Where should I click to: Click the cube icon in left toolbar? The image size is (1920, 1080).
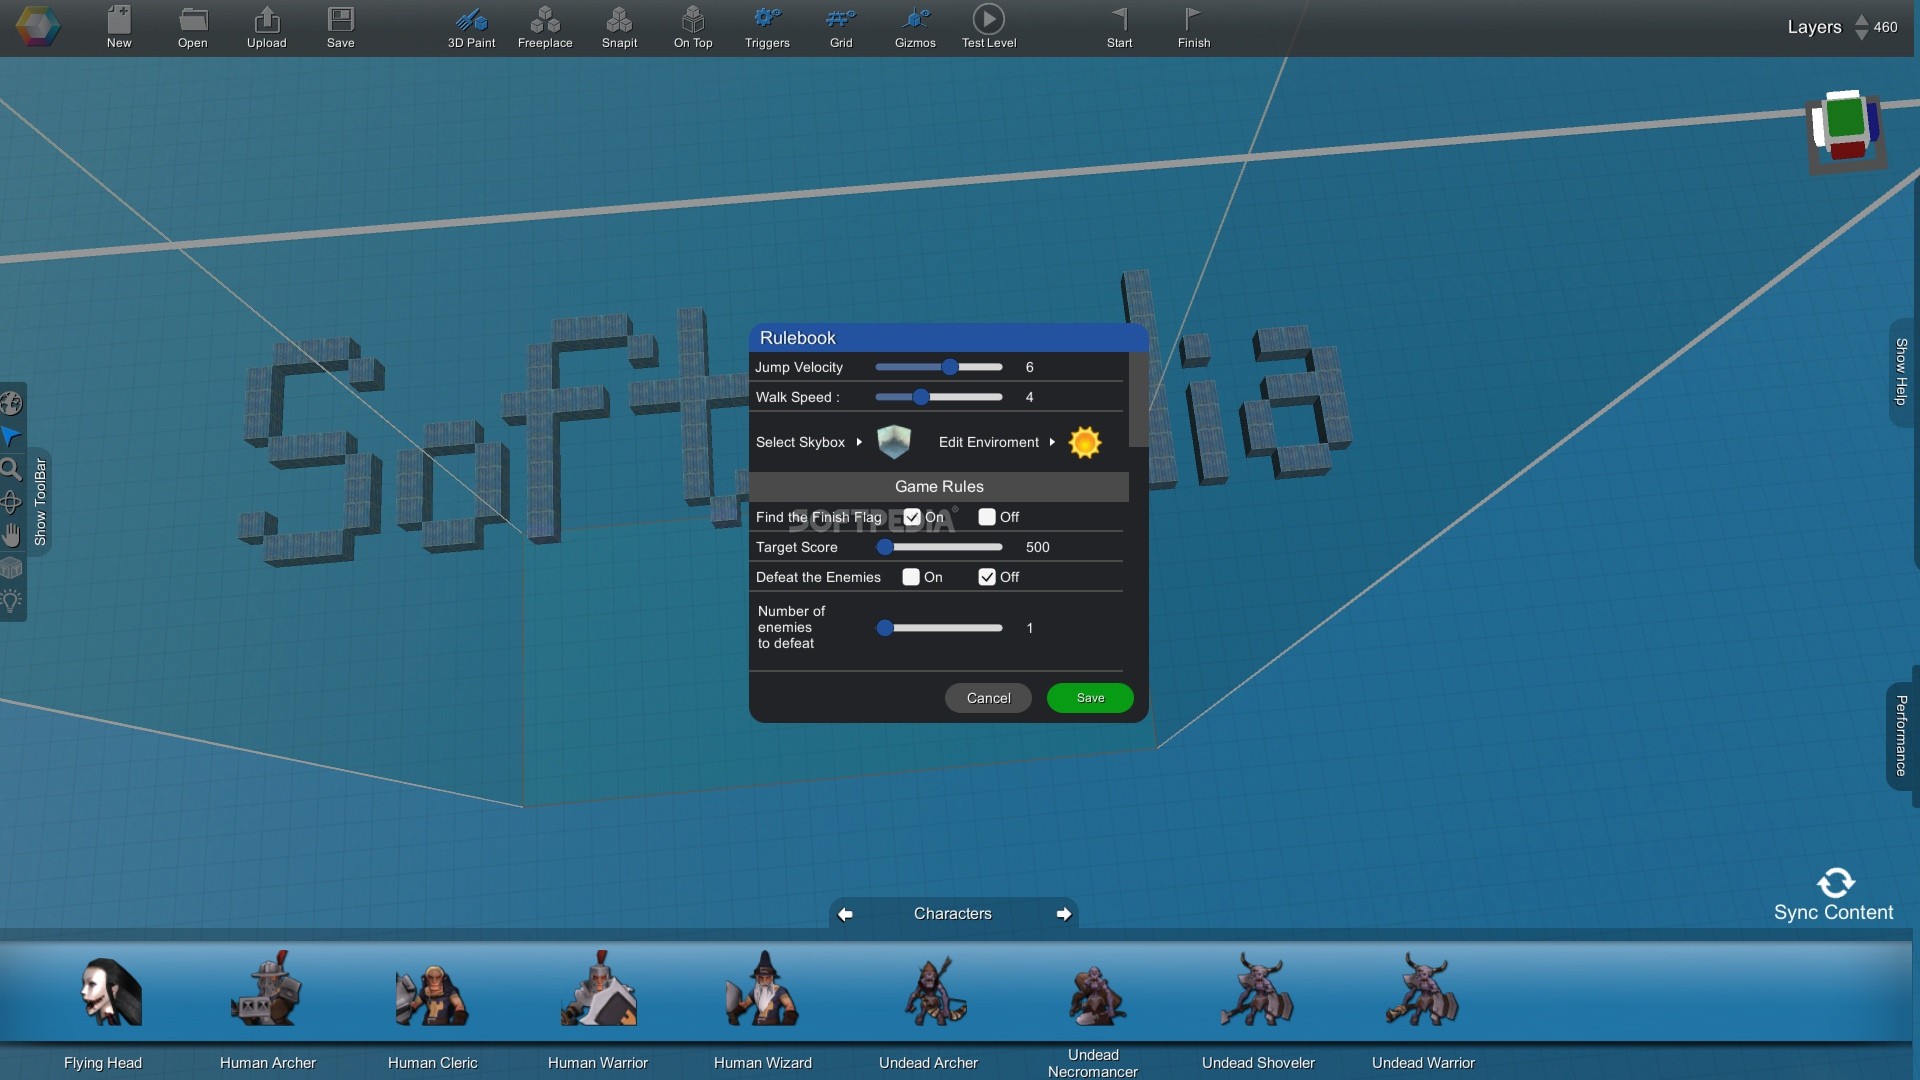click(11, 568)
